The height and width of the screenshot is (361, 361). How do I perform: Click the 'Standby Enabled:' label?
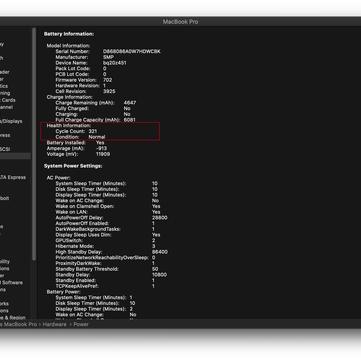coord(75,281)
